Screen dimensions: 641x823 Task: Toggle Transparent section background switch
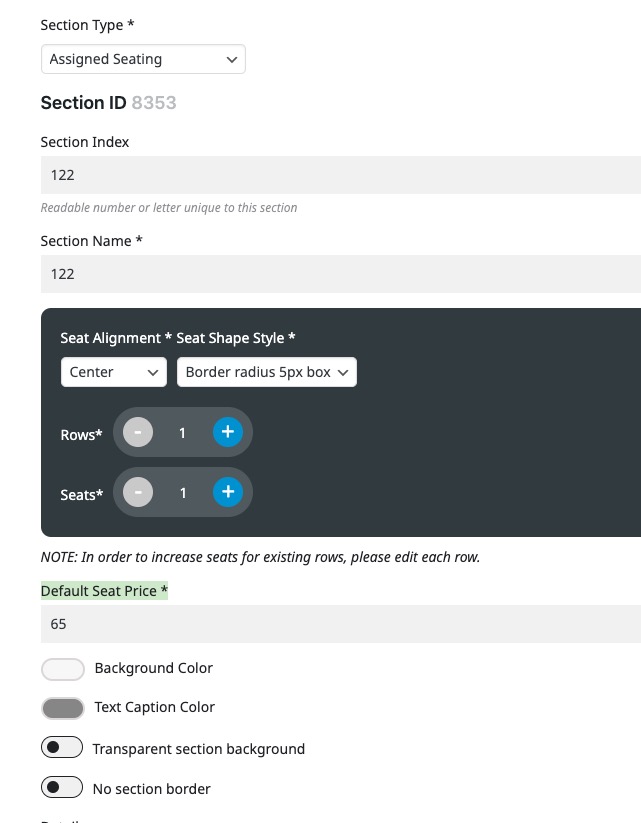62,747
